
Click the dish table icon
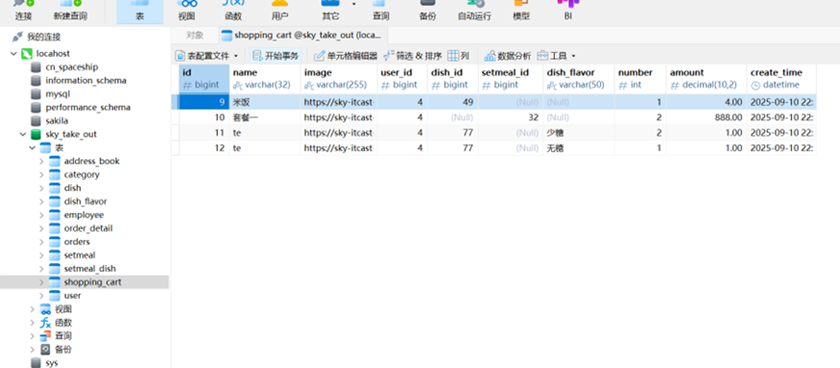pyautogui.click(x=55, y=188)
